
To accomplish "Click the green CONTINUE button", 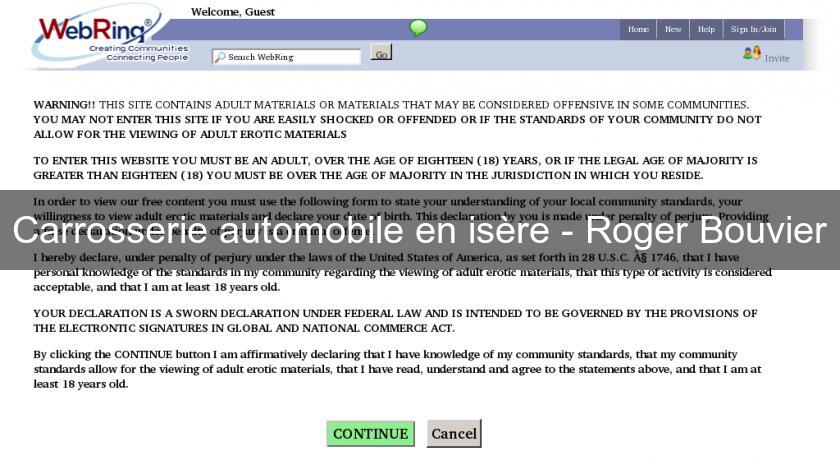I will click(x=370, y=433).
